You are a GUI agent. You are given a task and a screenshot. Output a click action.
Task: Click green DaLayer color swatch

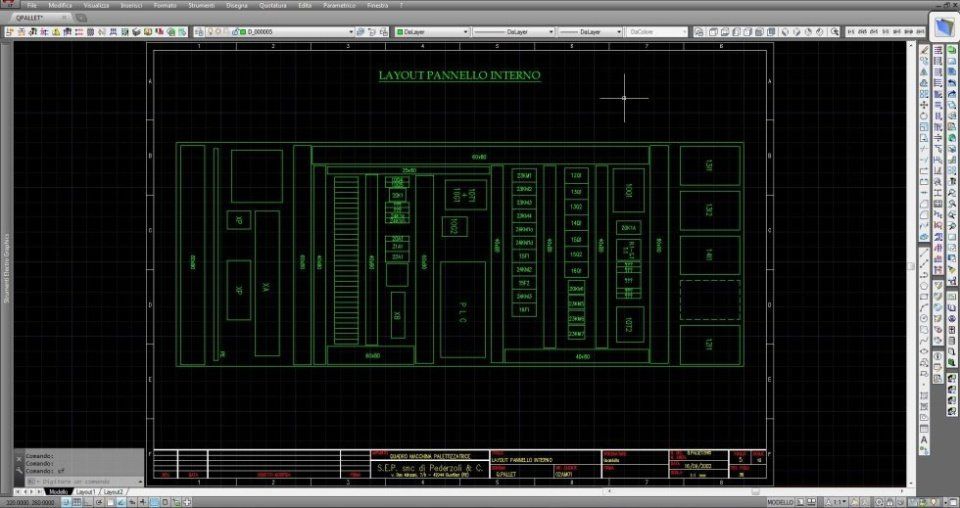pos(400,32)
